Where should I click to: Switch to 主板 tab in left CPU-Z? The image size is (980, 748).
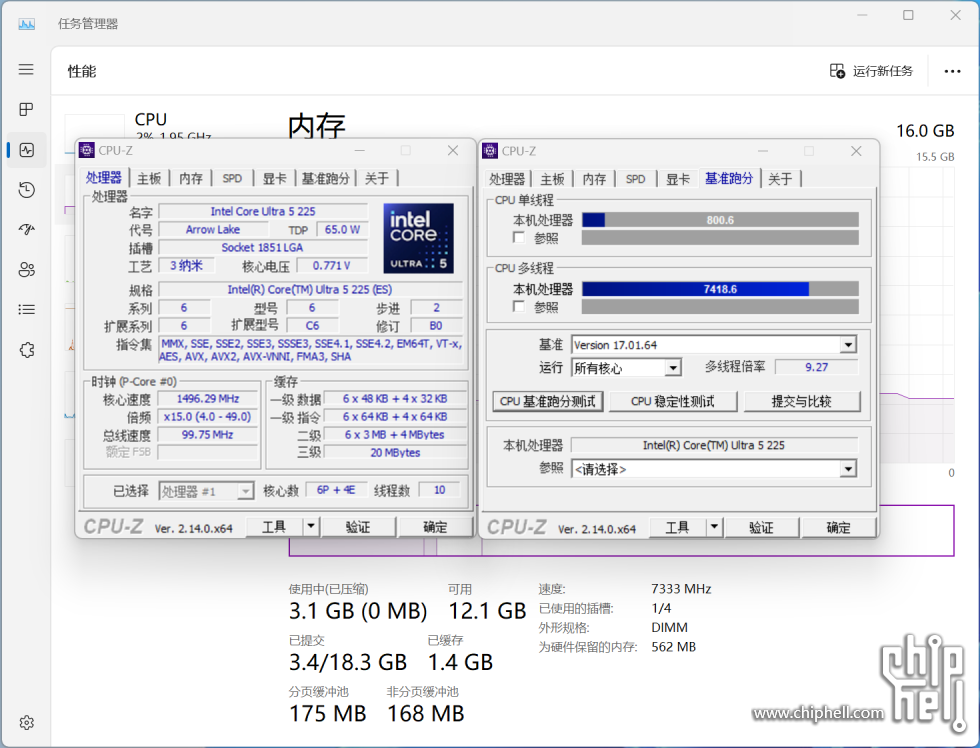pyautogui.click(x=149, y=179)
